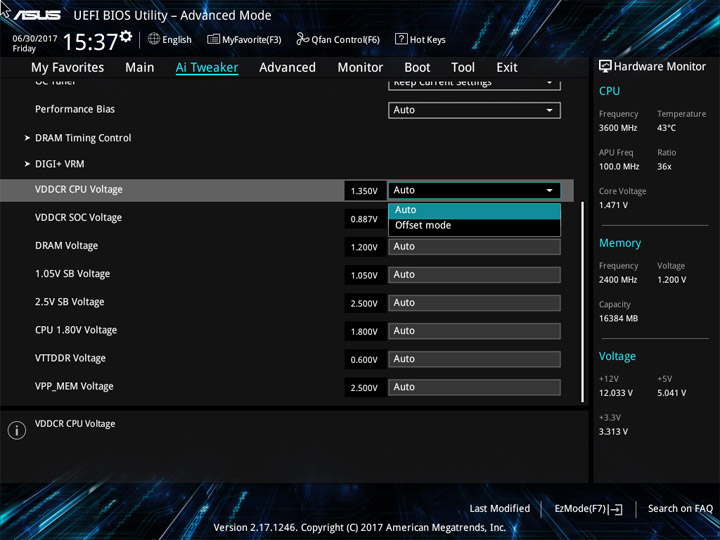Open MyFavorite(F3) list icon

point(213,39)
